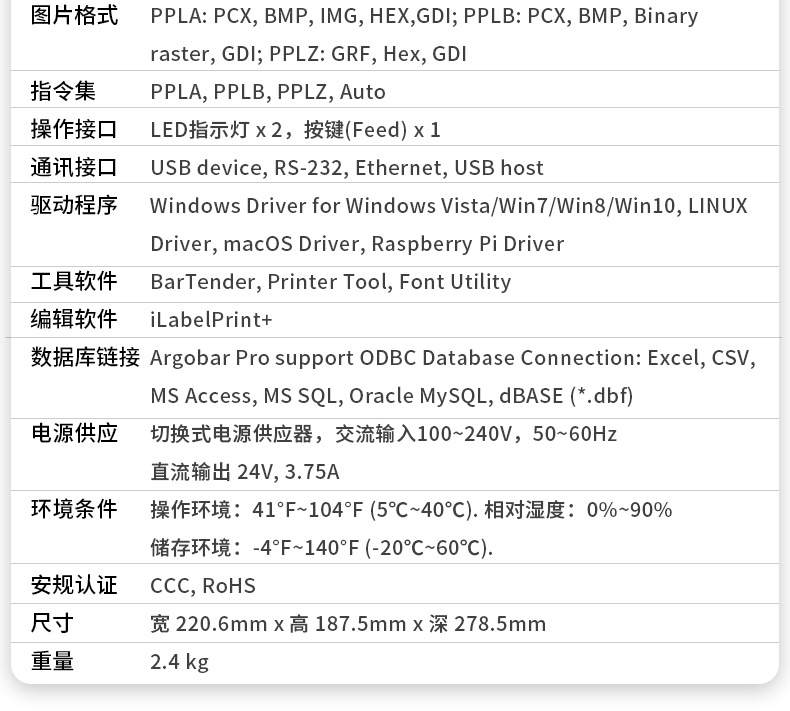Click the 直流输出 24V, 3.75A text

point(245,472)
